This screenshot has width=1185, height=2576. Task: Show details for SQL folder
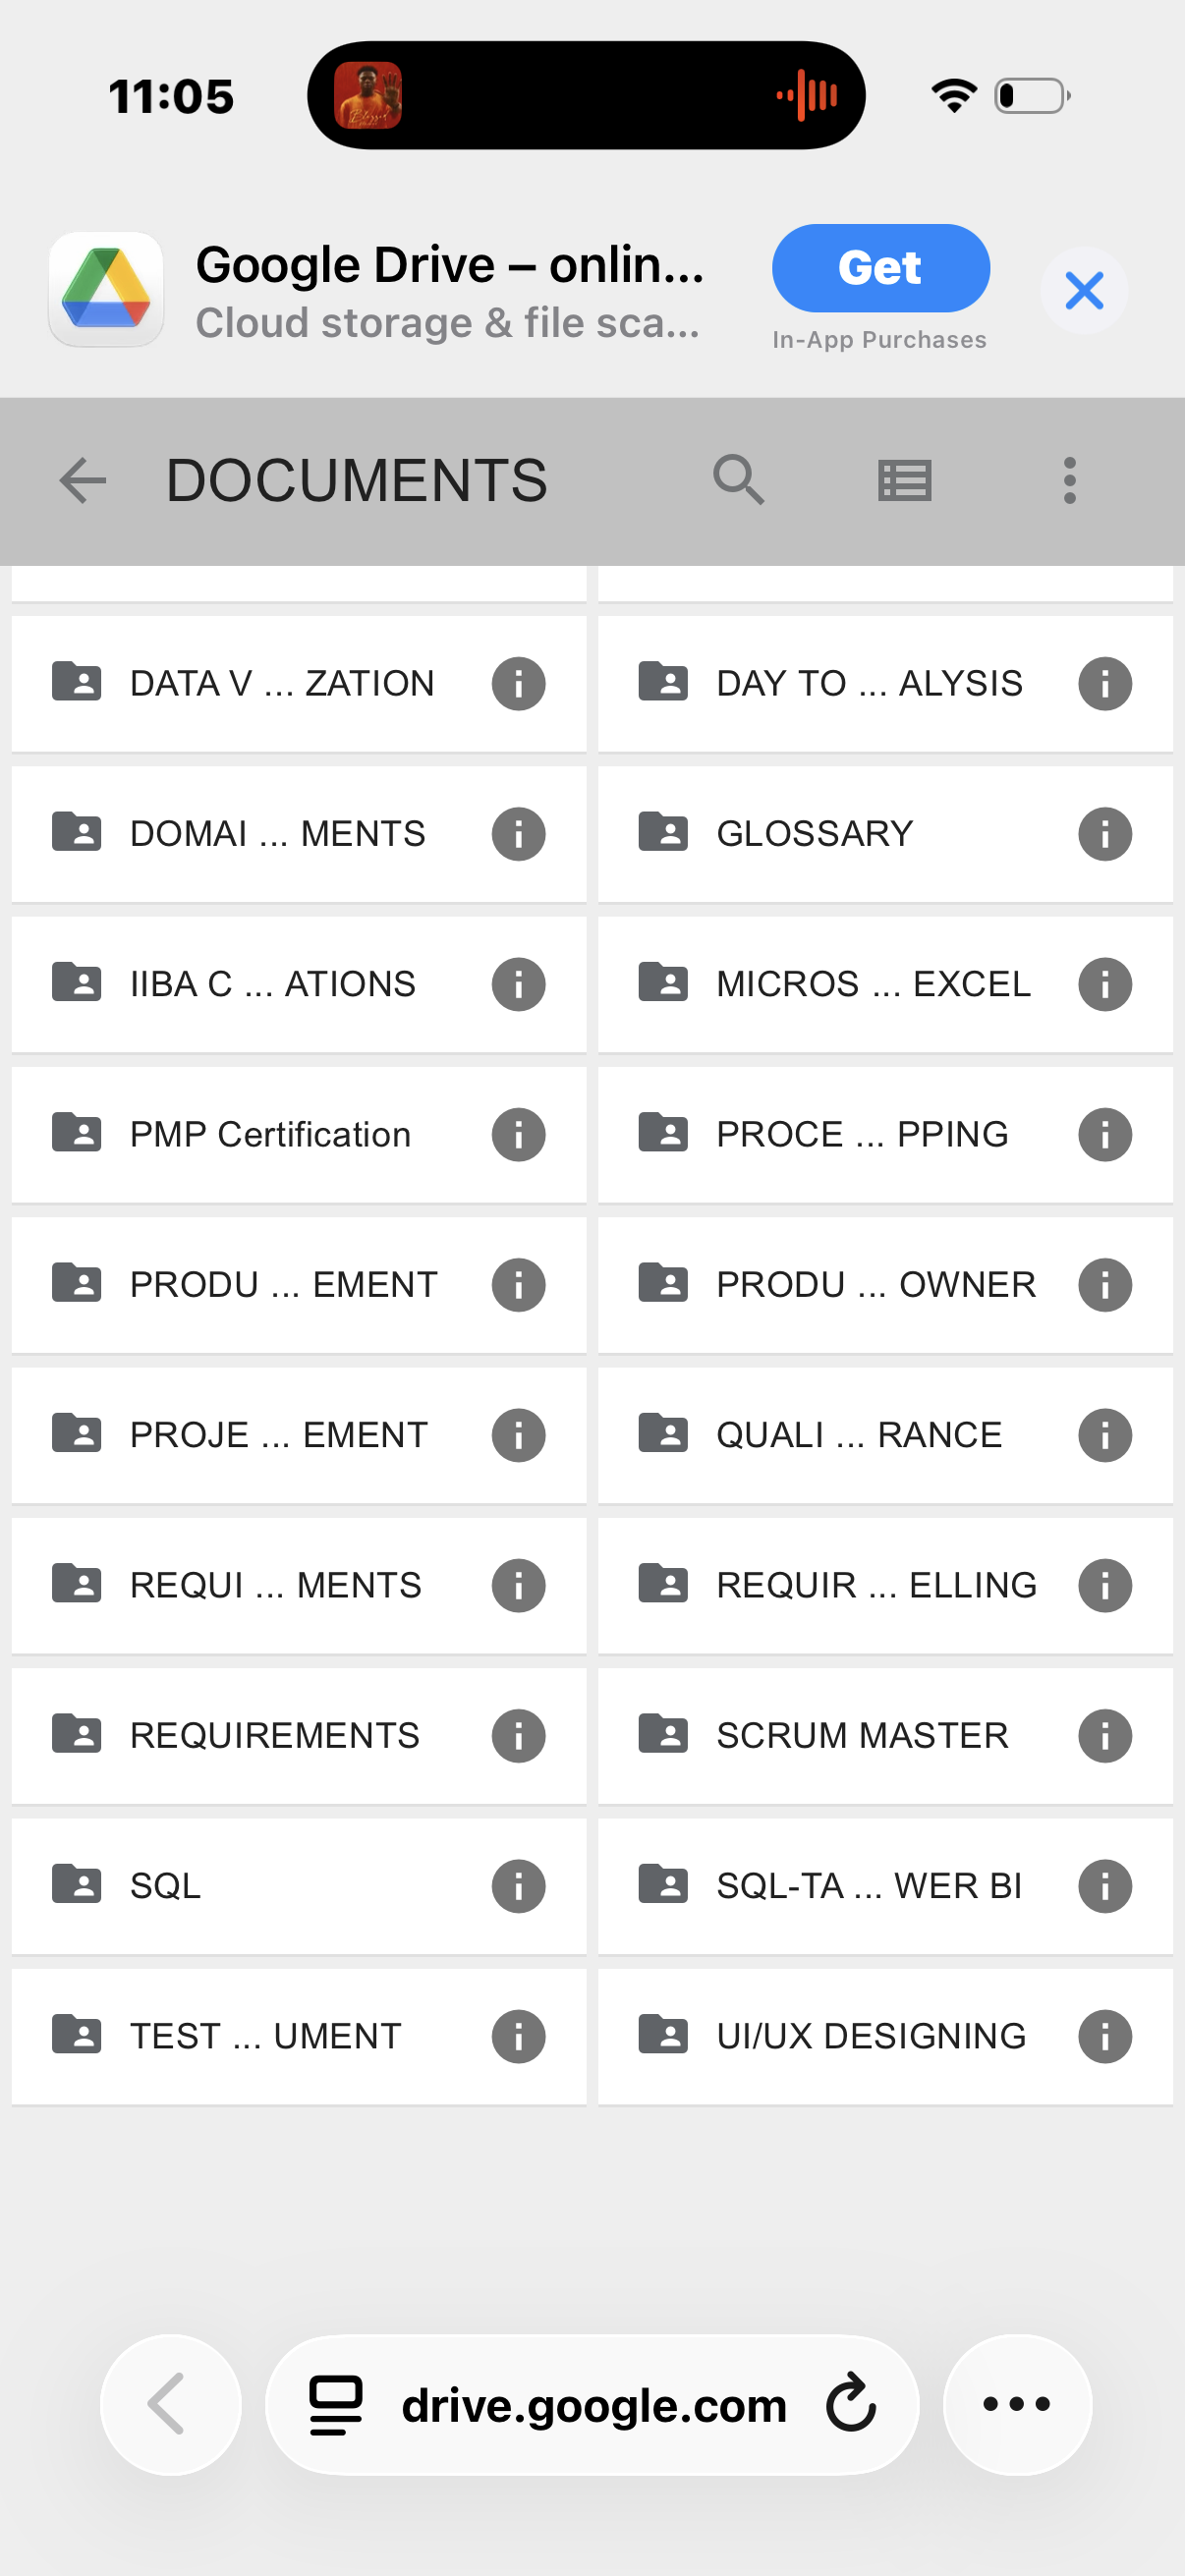point(518,1886)
